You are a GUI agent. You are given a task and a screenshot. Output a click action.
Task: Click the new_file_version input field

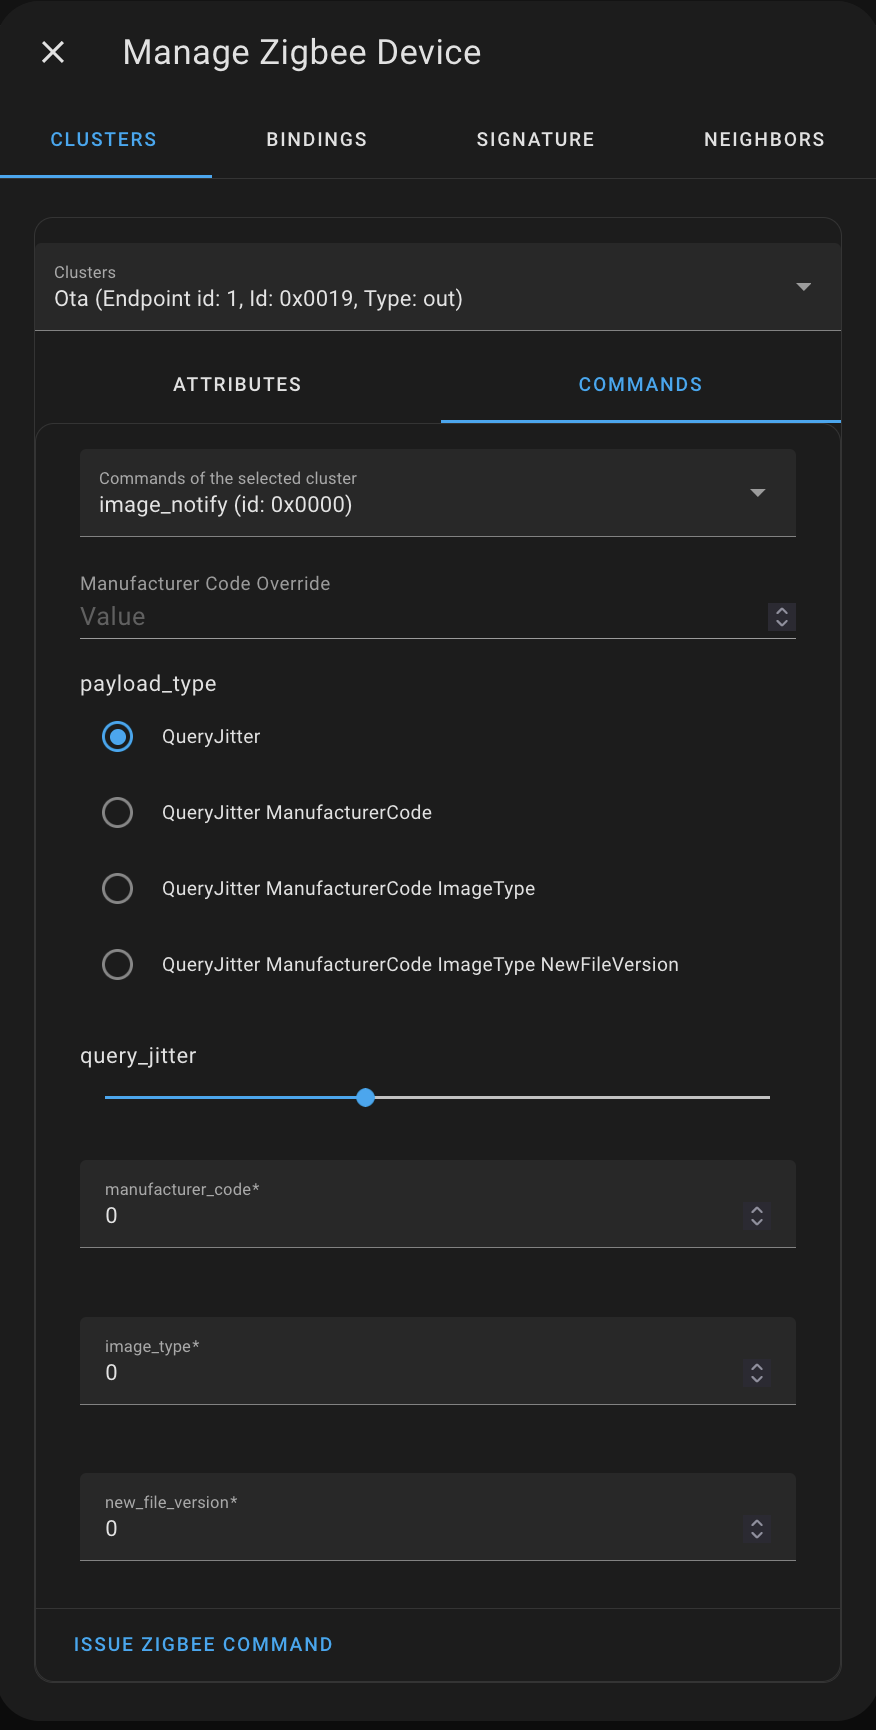400,1528
